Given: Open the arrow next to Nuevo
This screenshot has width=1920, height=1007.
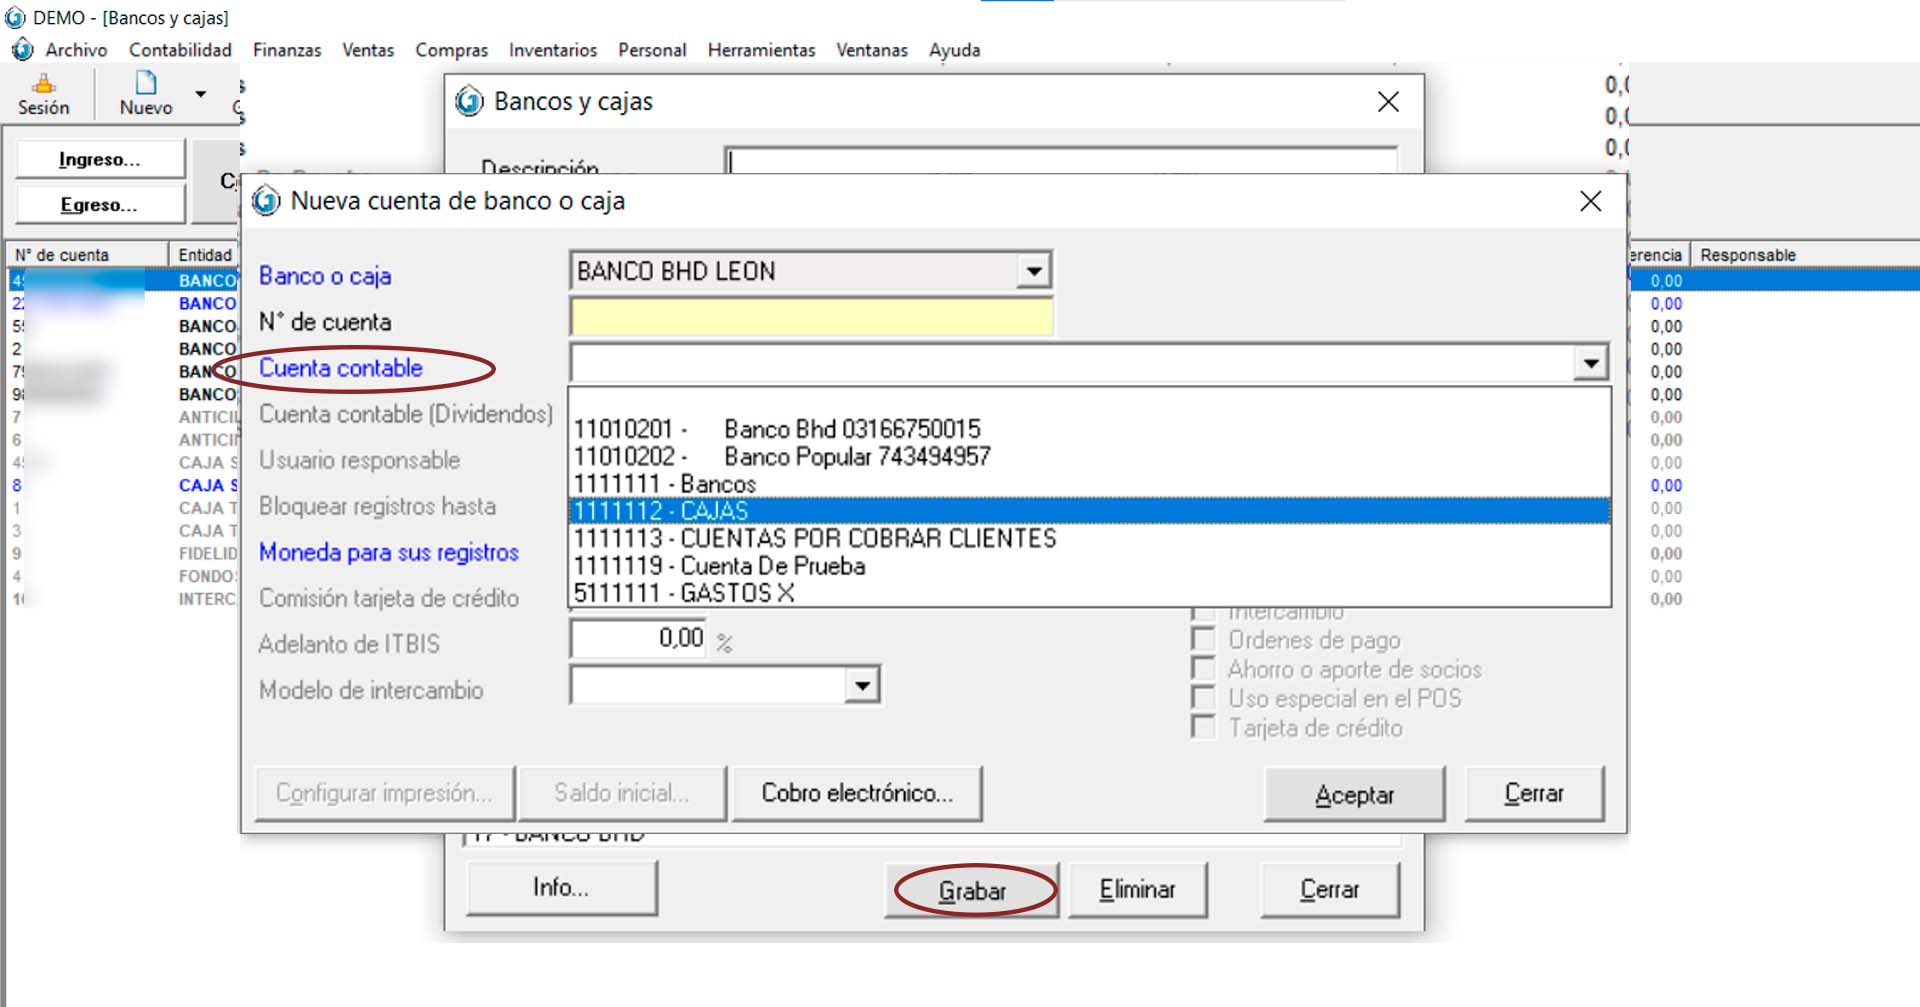Looking at the screenshot, I should coord(201,94).
